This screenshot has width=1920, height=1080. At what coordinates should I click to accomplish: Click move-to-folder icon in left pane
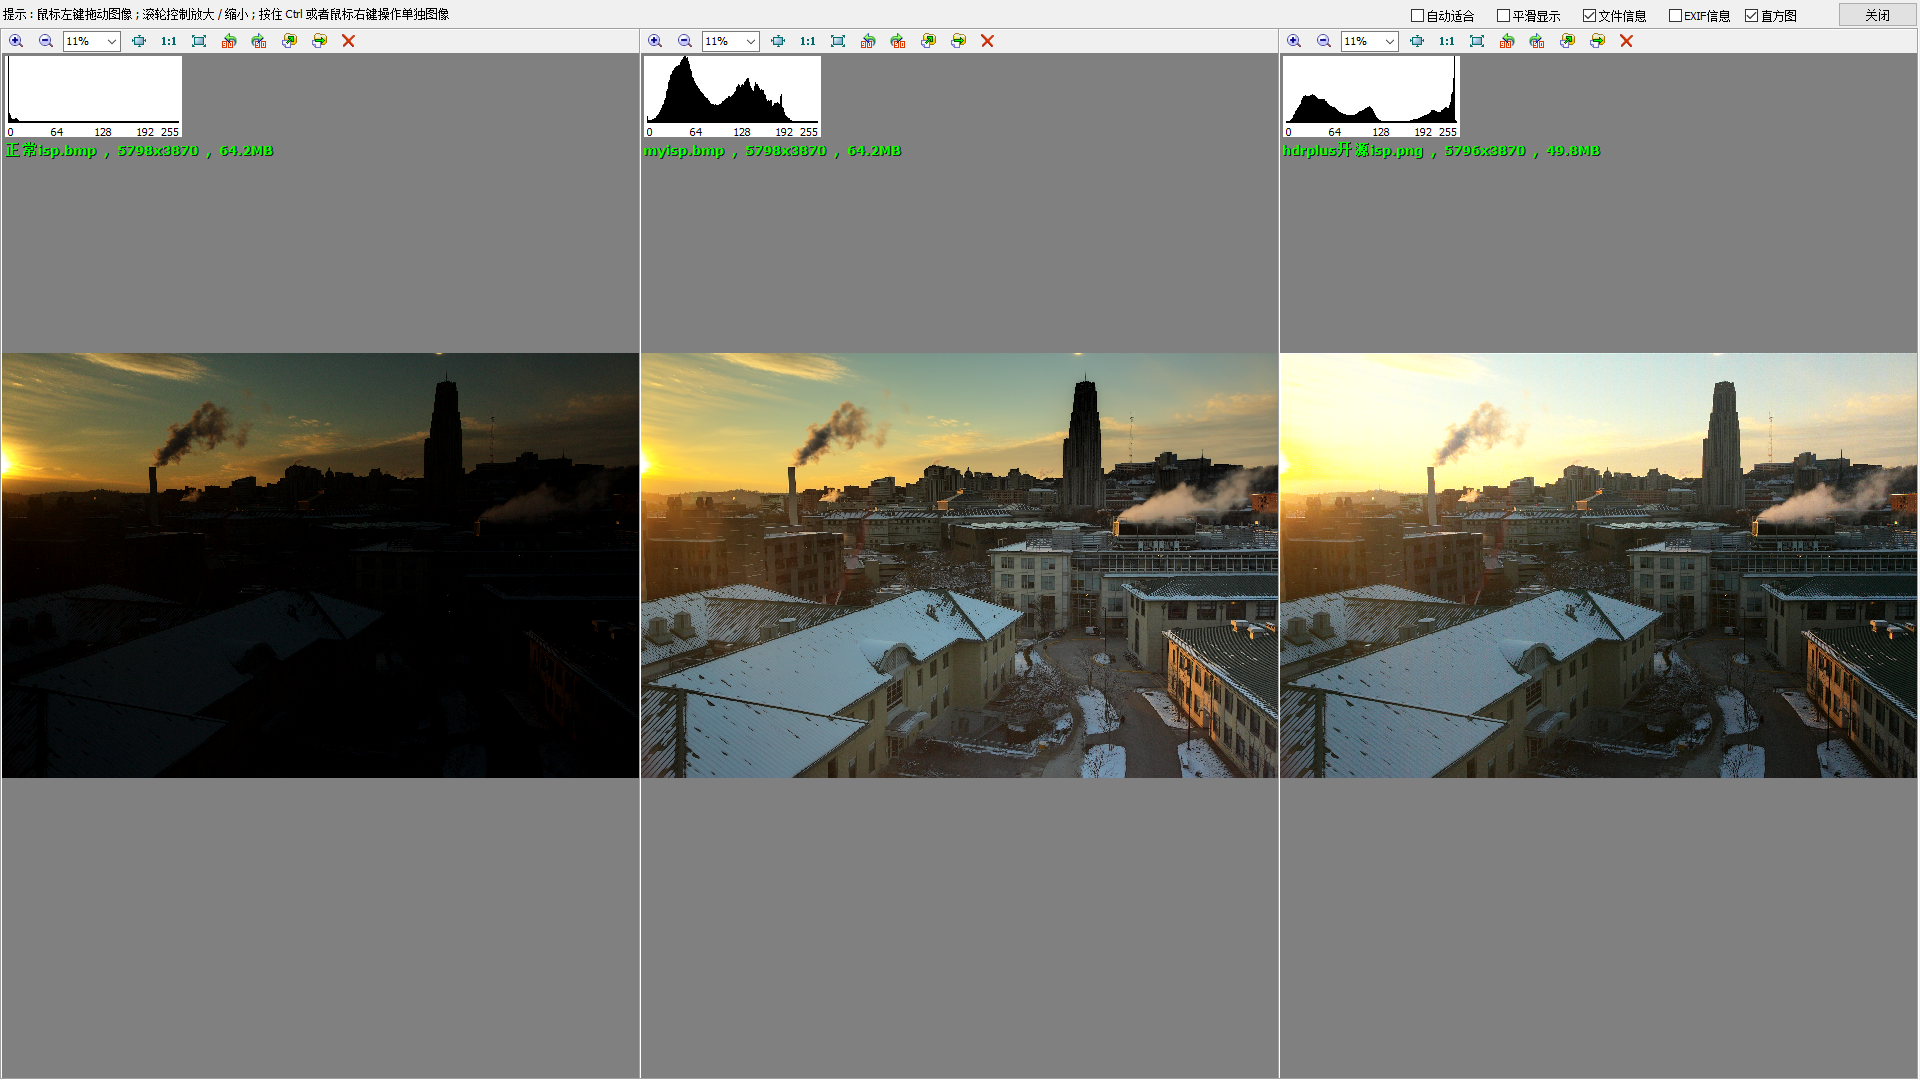click(x=319, y=41)
